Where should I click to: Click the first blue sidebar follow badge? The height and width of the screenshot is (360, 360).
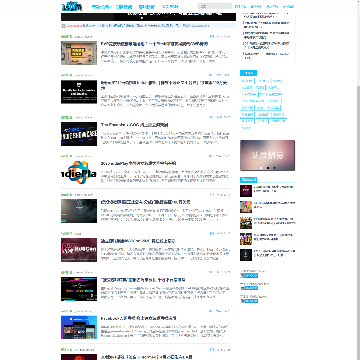pyautogui.click(x=249, y=276)
